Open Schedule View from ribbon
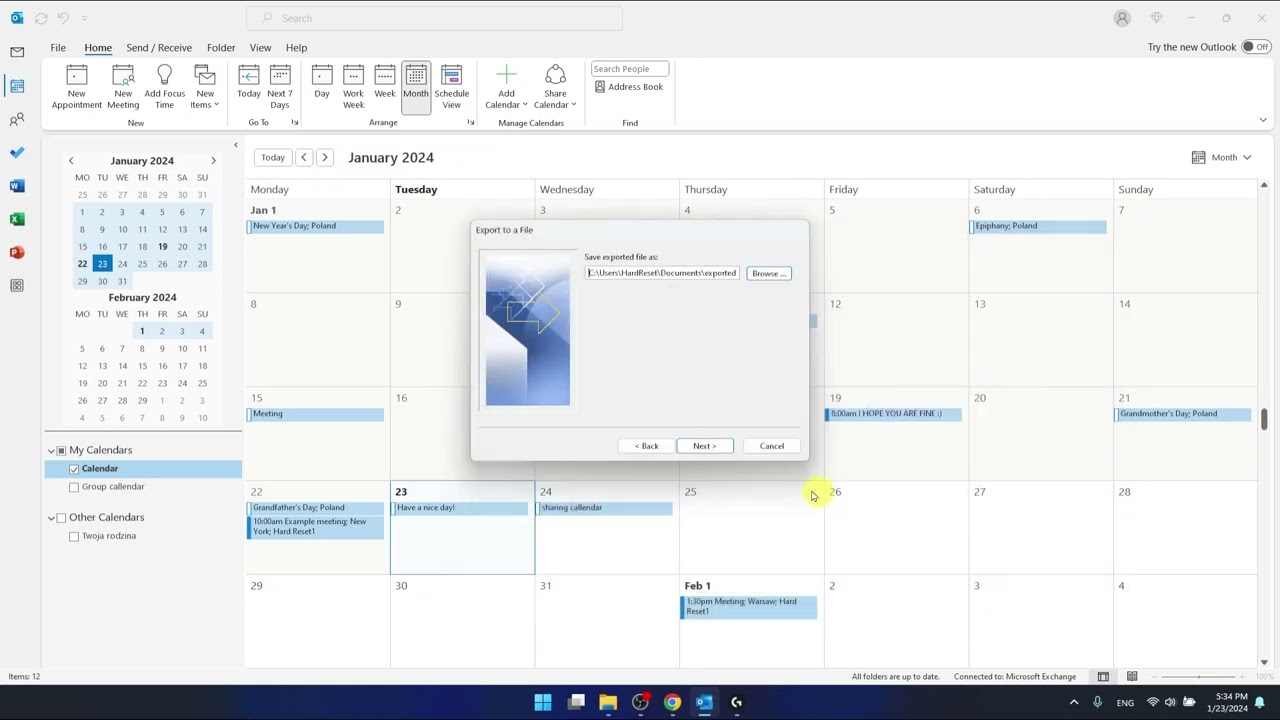Screen dimensions: 1280x720 click(x=451, y=87)
